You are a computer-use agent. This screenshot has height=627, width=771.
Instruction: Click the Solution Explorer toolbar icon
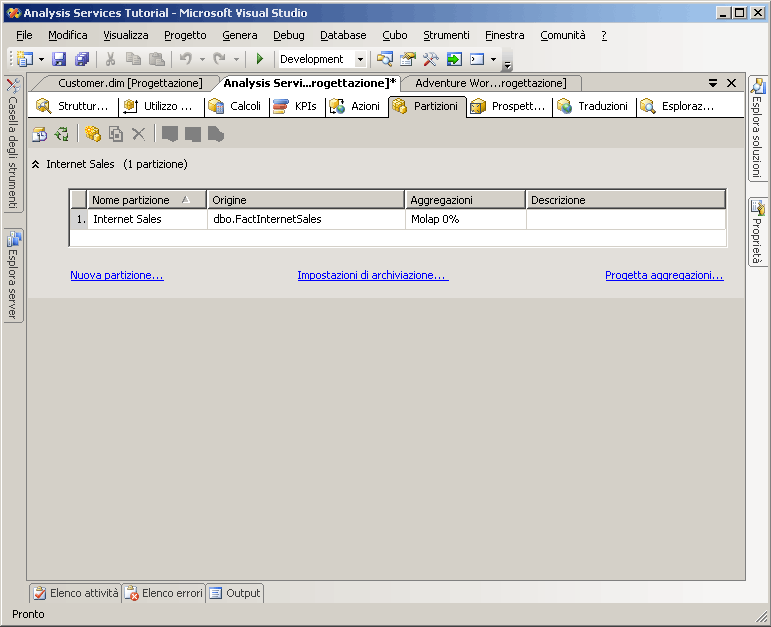385,59
